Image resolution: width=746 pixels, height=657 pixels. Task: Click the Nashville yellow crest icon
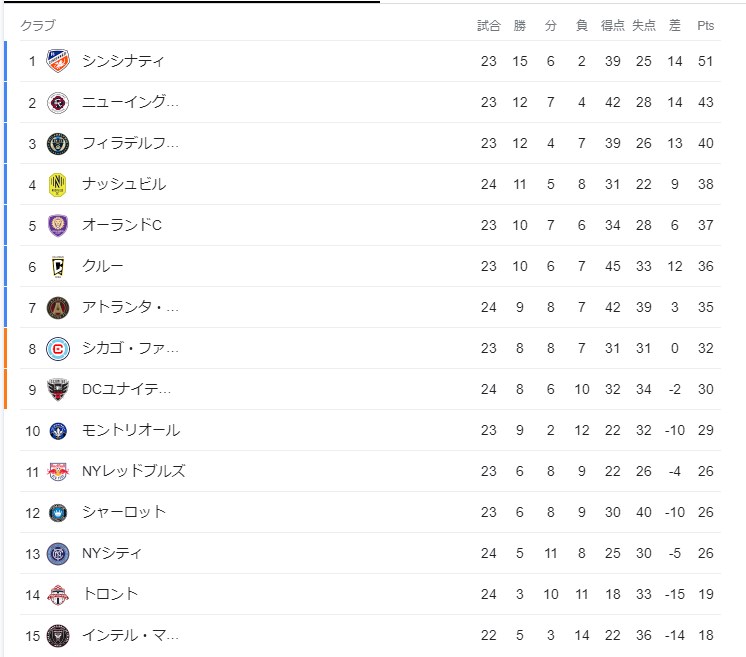point(58,185)
